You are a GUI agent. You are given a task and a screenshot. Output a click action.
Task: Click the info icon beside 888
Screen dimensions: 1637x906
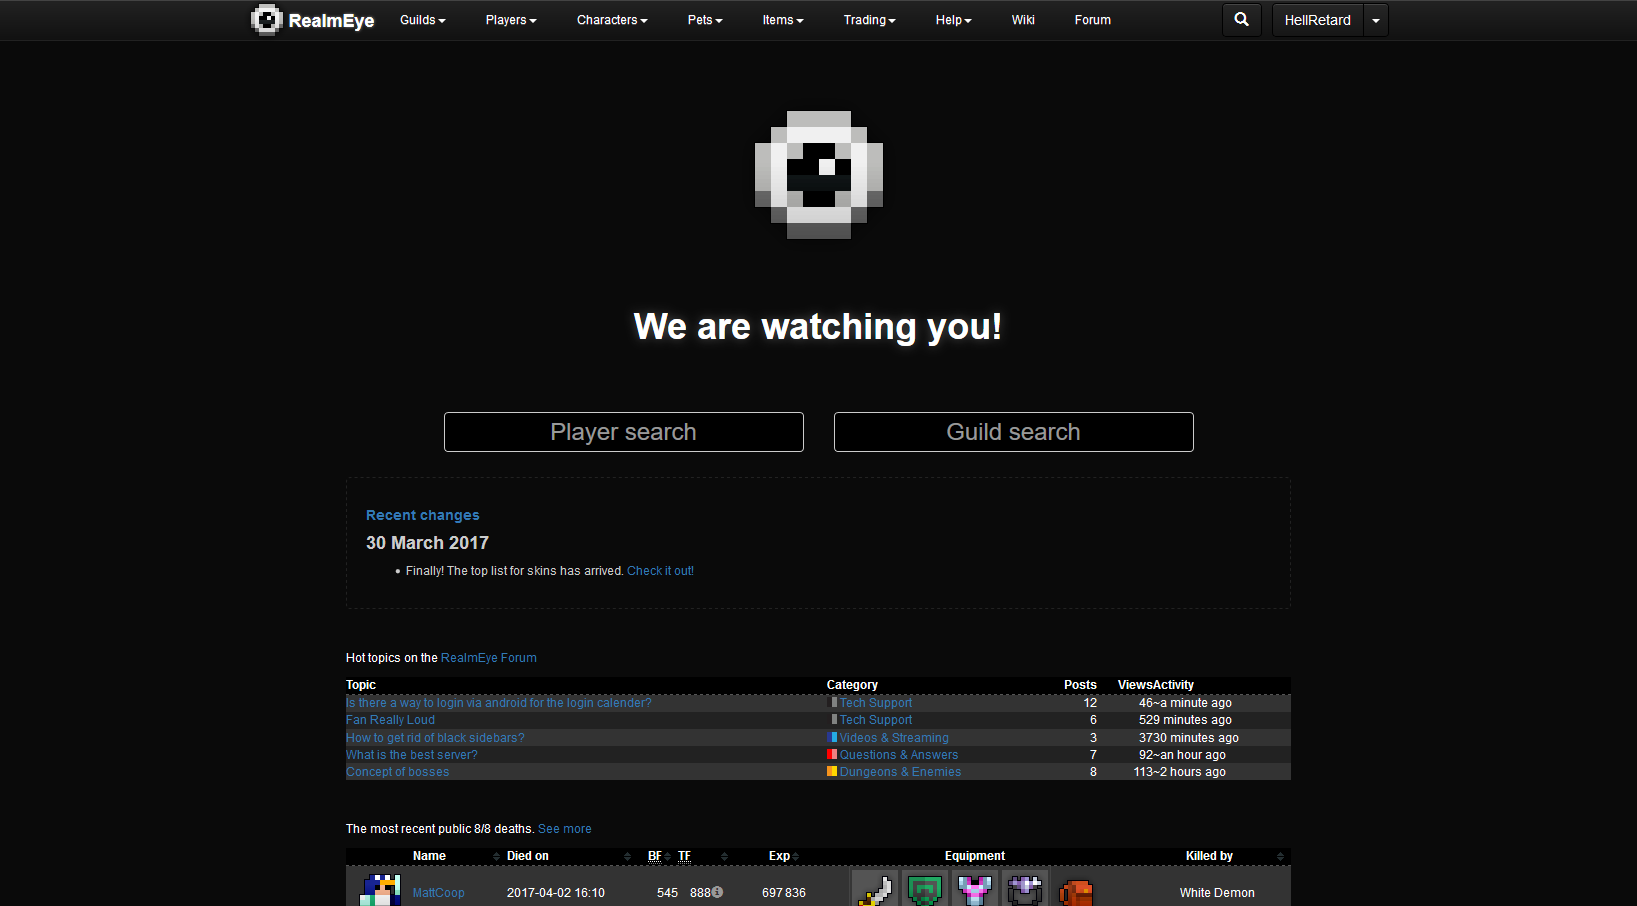(x=717, y=892)
